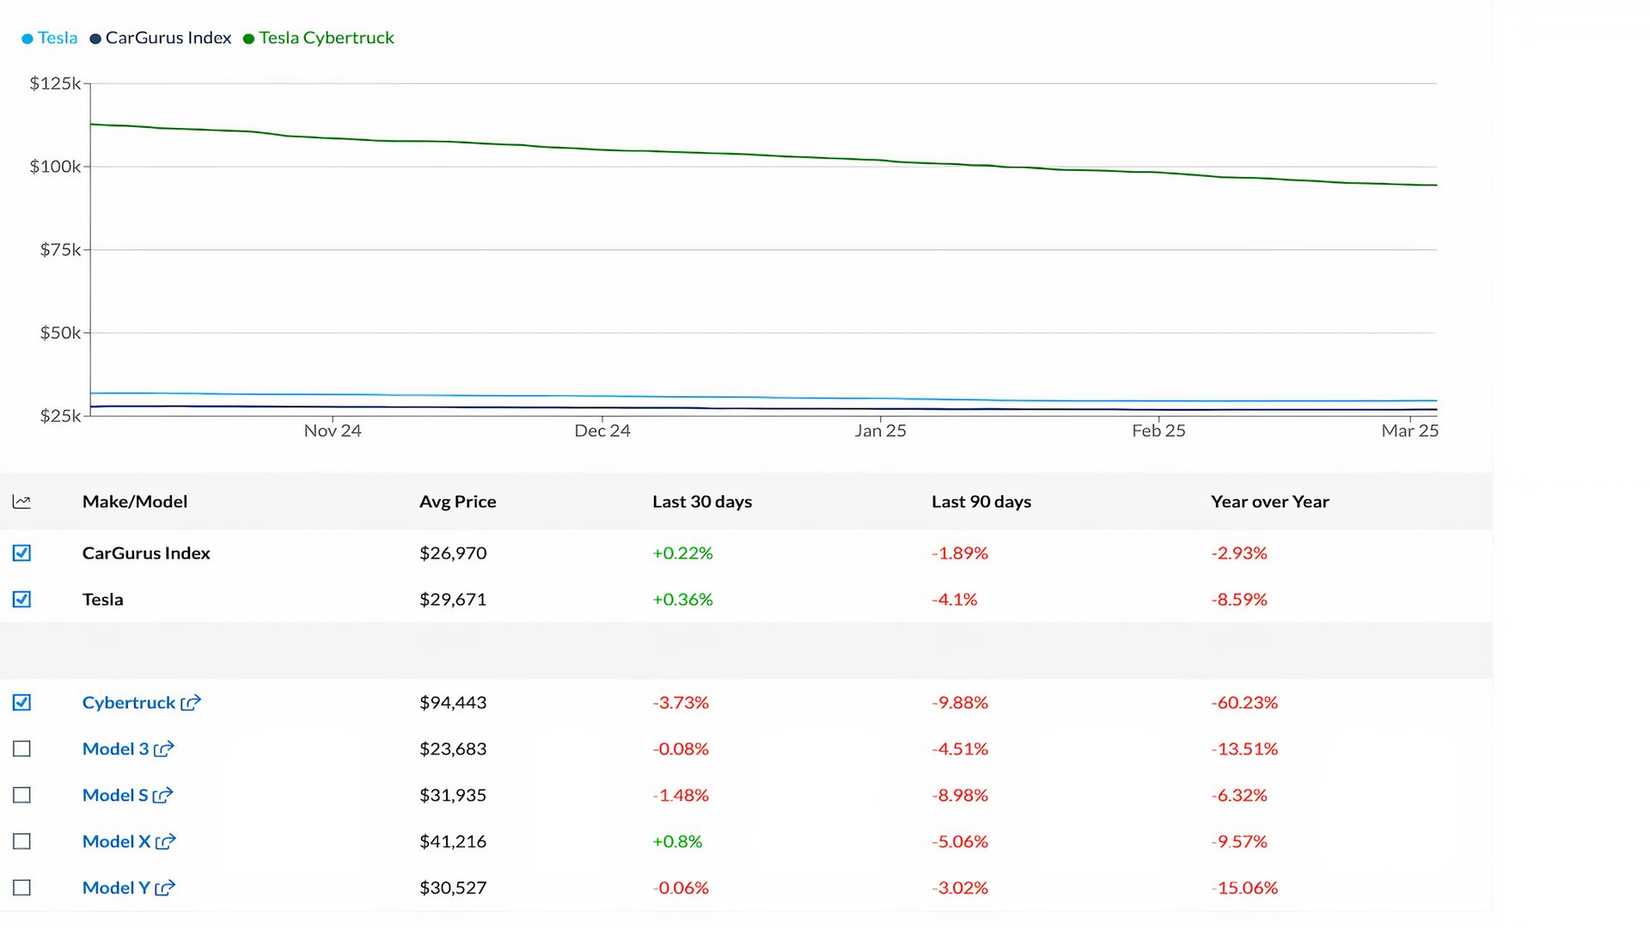Viewport: 1650px width, 928px height.
Task: Open the Model 3 link
Action: (x=115, y=749)
